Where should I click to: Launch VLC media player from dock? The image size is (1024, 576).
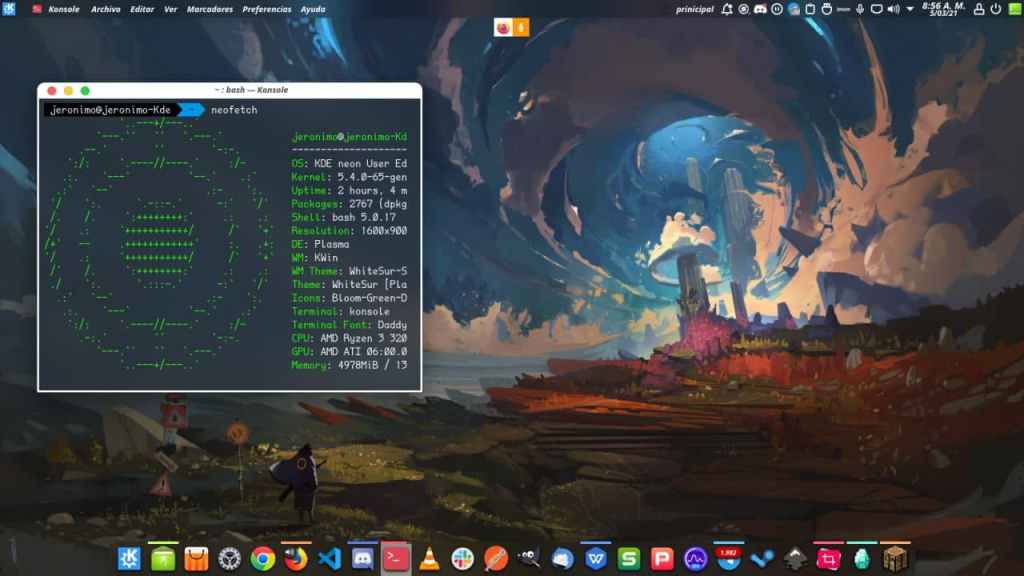coord(429,559)
